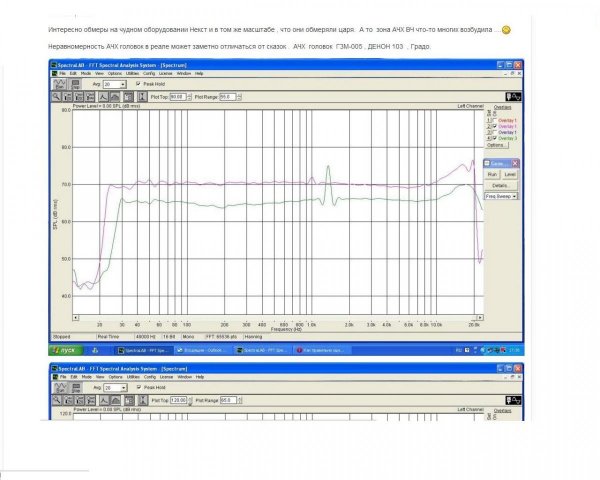Click Run waveform icon in Plot Top 120.00 window
600x480 pixels.
pos(60,388)
